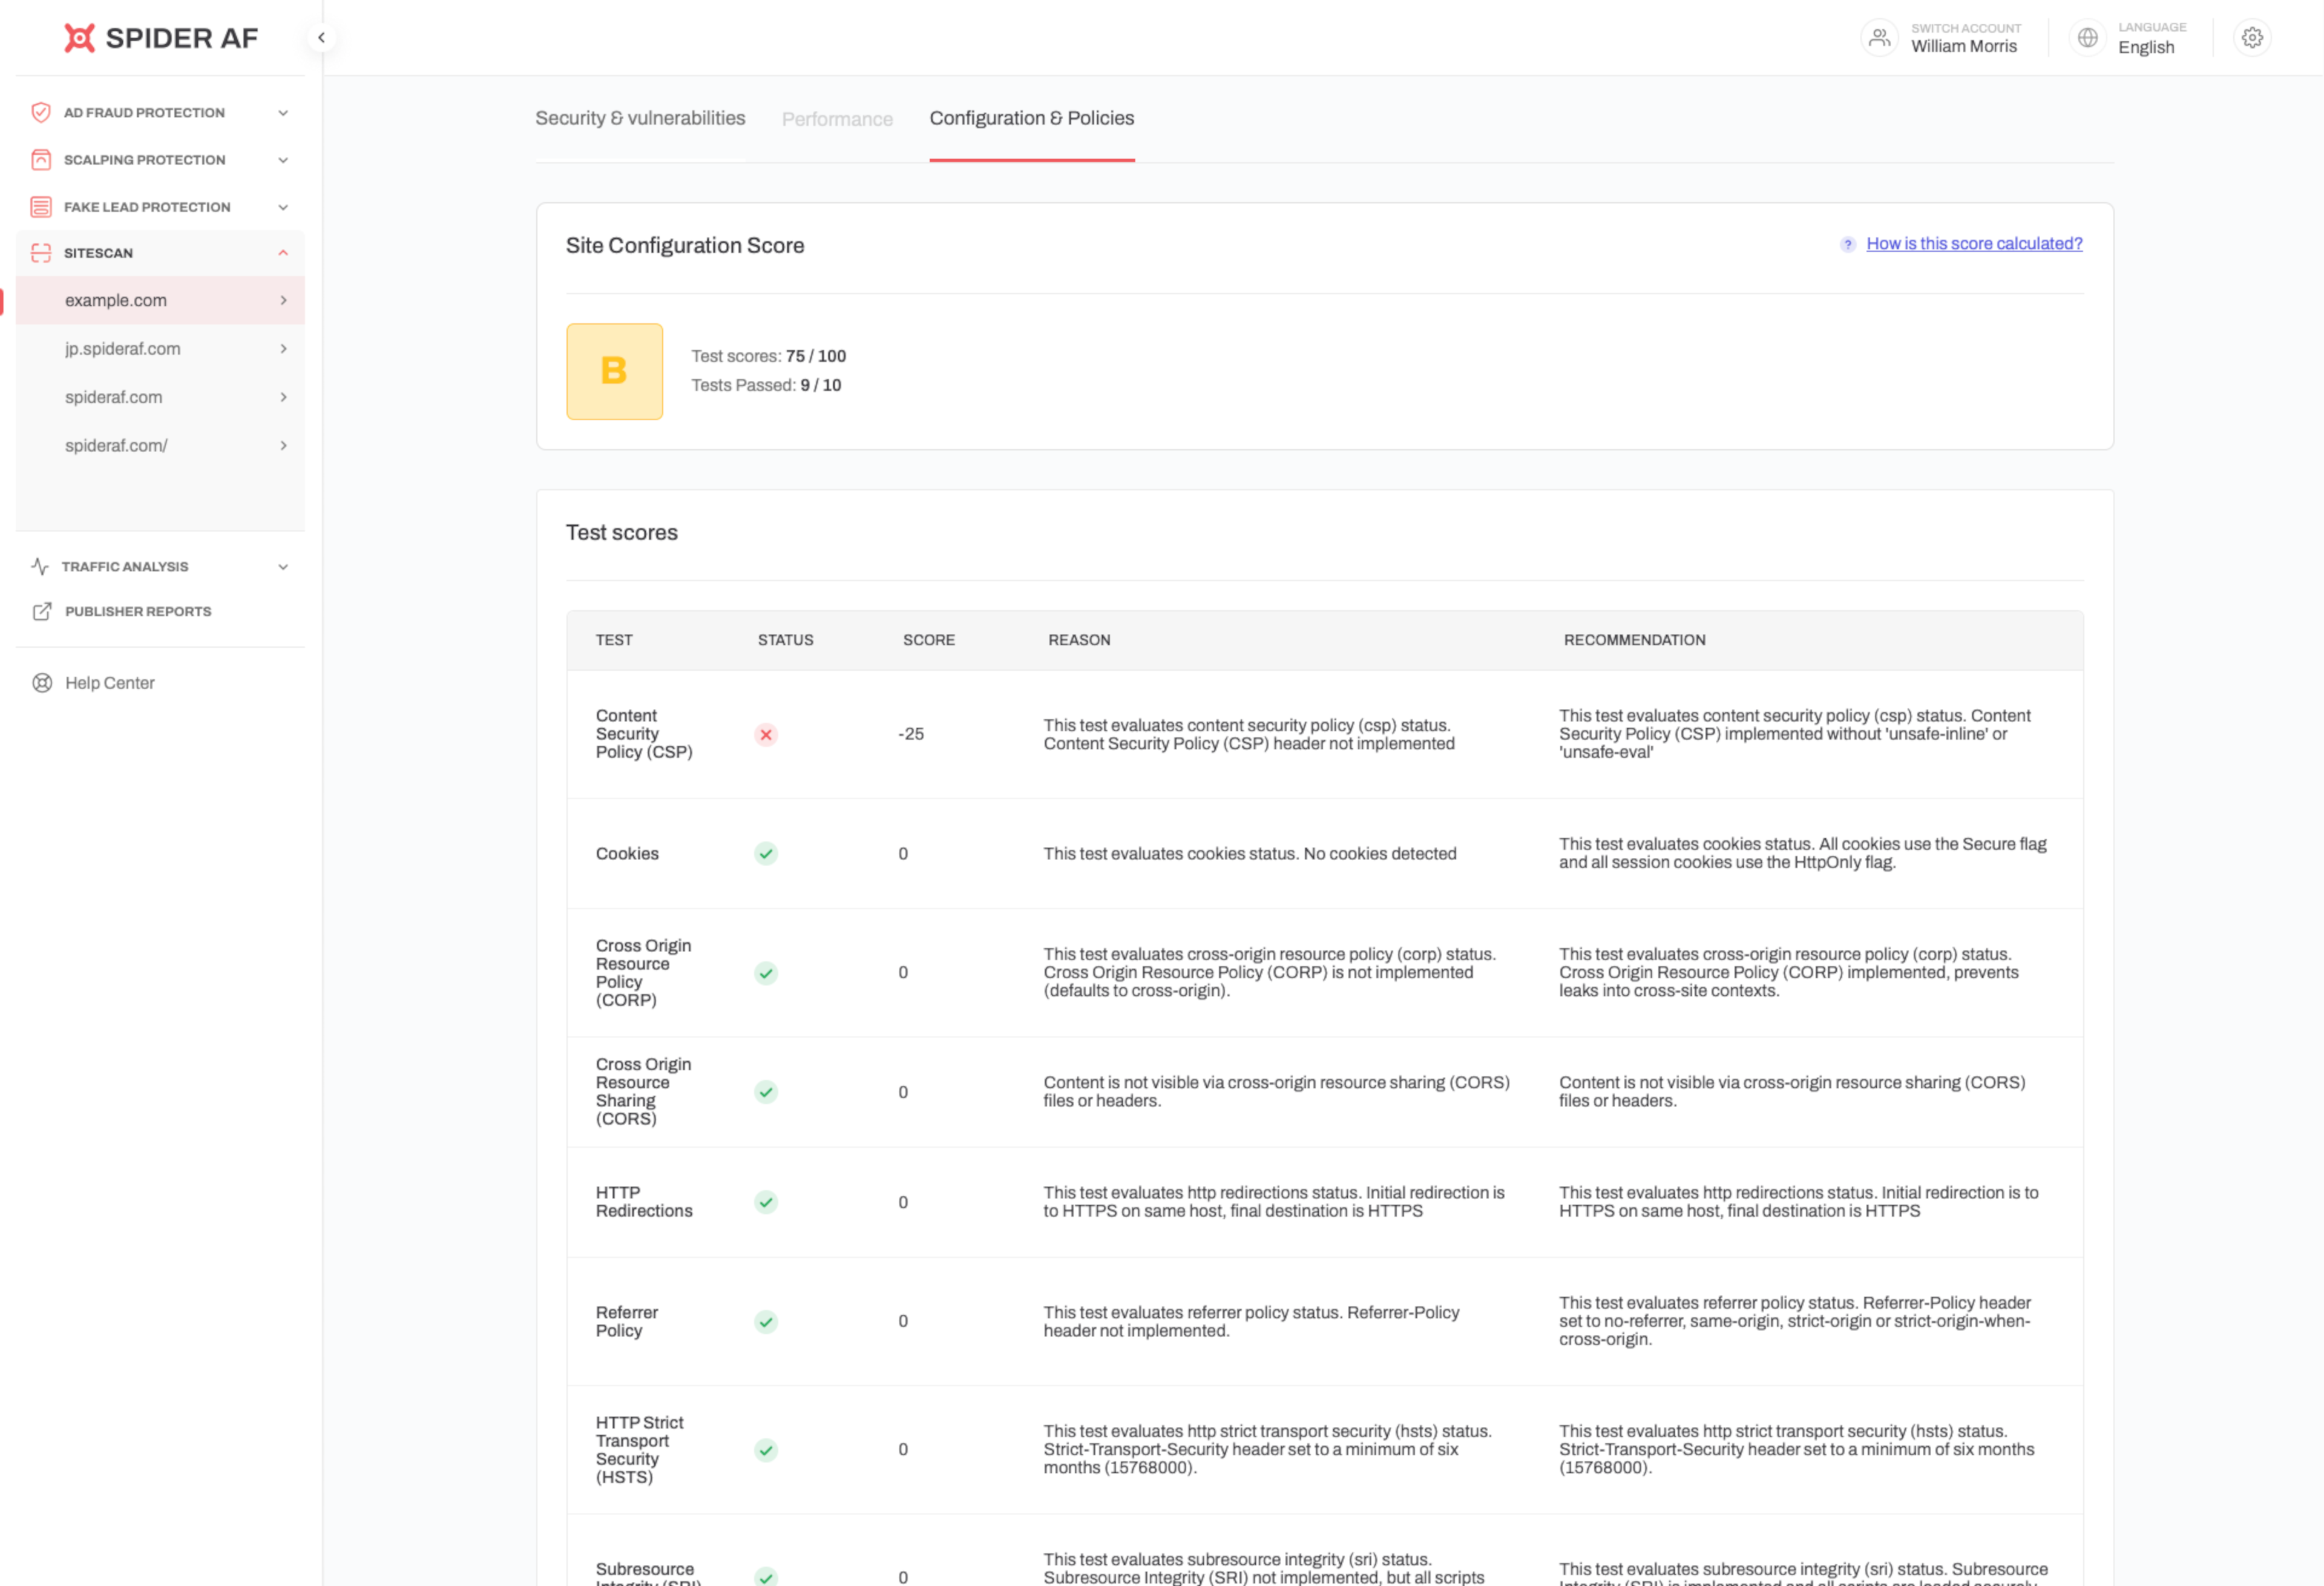Image resolution: width=2324 pixels, height=1586 pixels.
Task: Click 'Site Configuration Score' heading
Action: coord(685,245)
